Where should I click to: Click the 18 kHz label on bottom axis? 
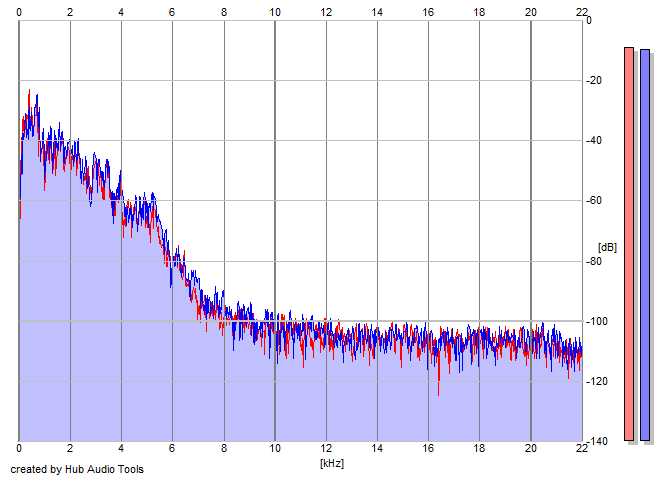pyautogui.click(x=479, y=448)
